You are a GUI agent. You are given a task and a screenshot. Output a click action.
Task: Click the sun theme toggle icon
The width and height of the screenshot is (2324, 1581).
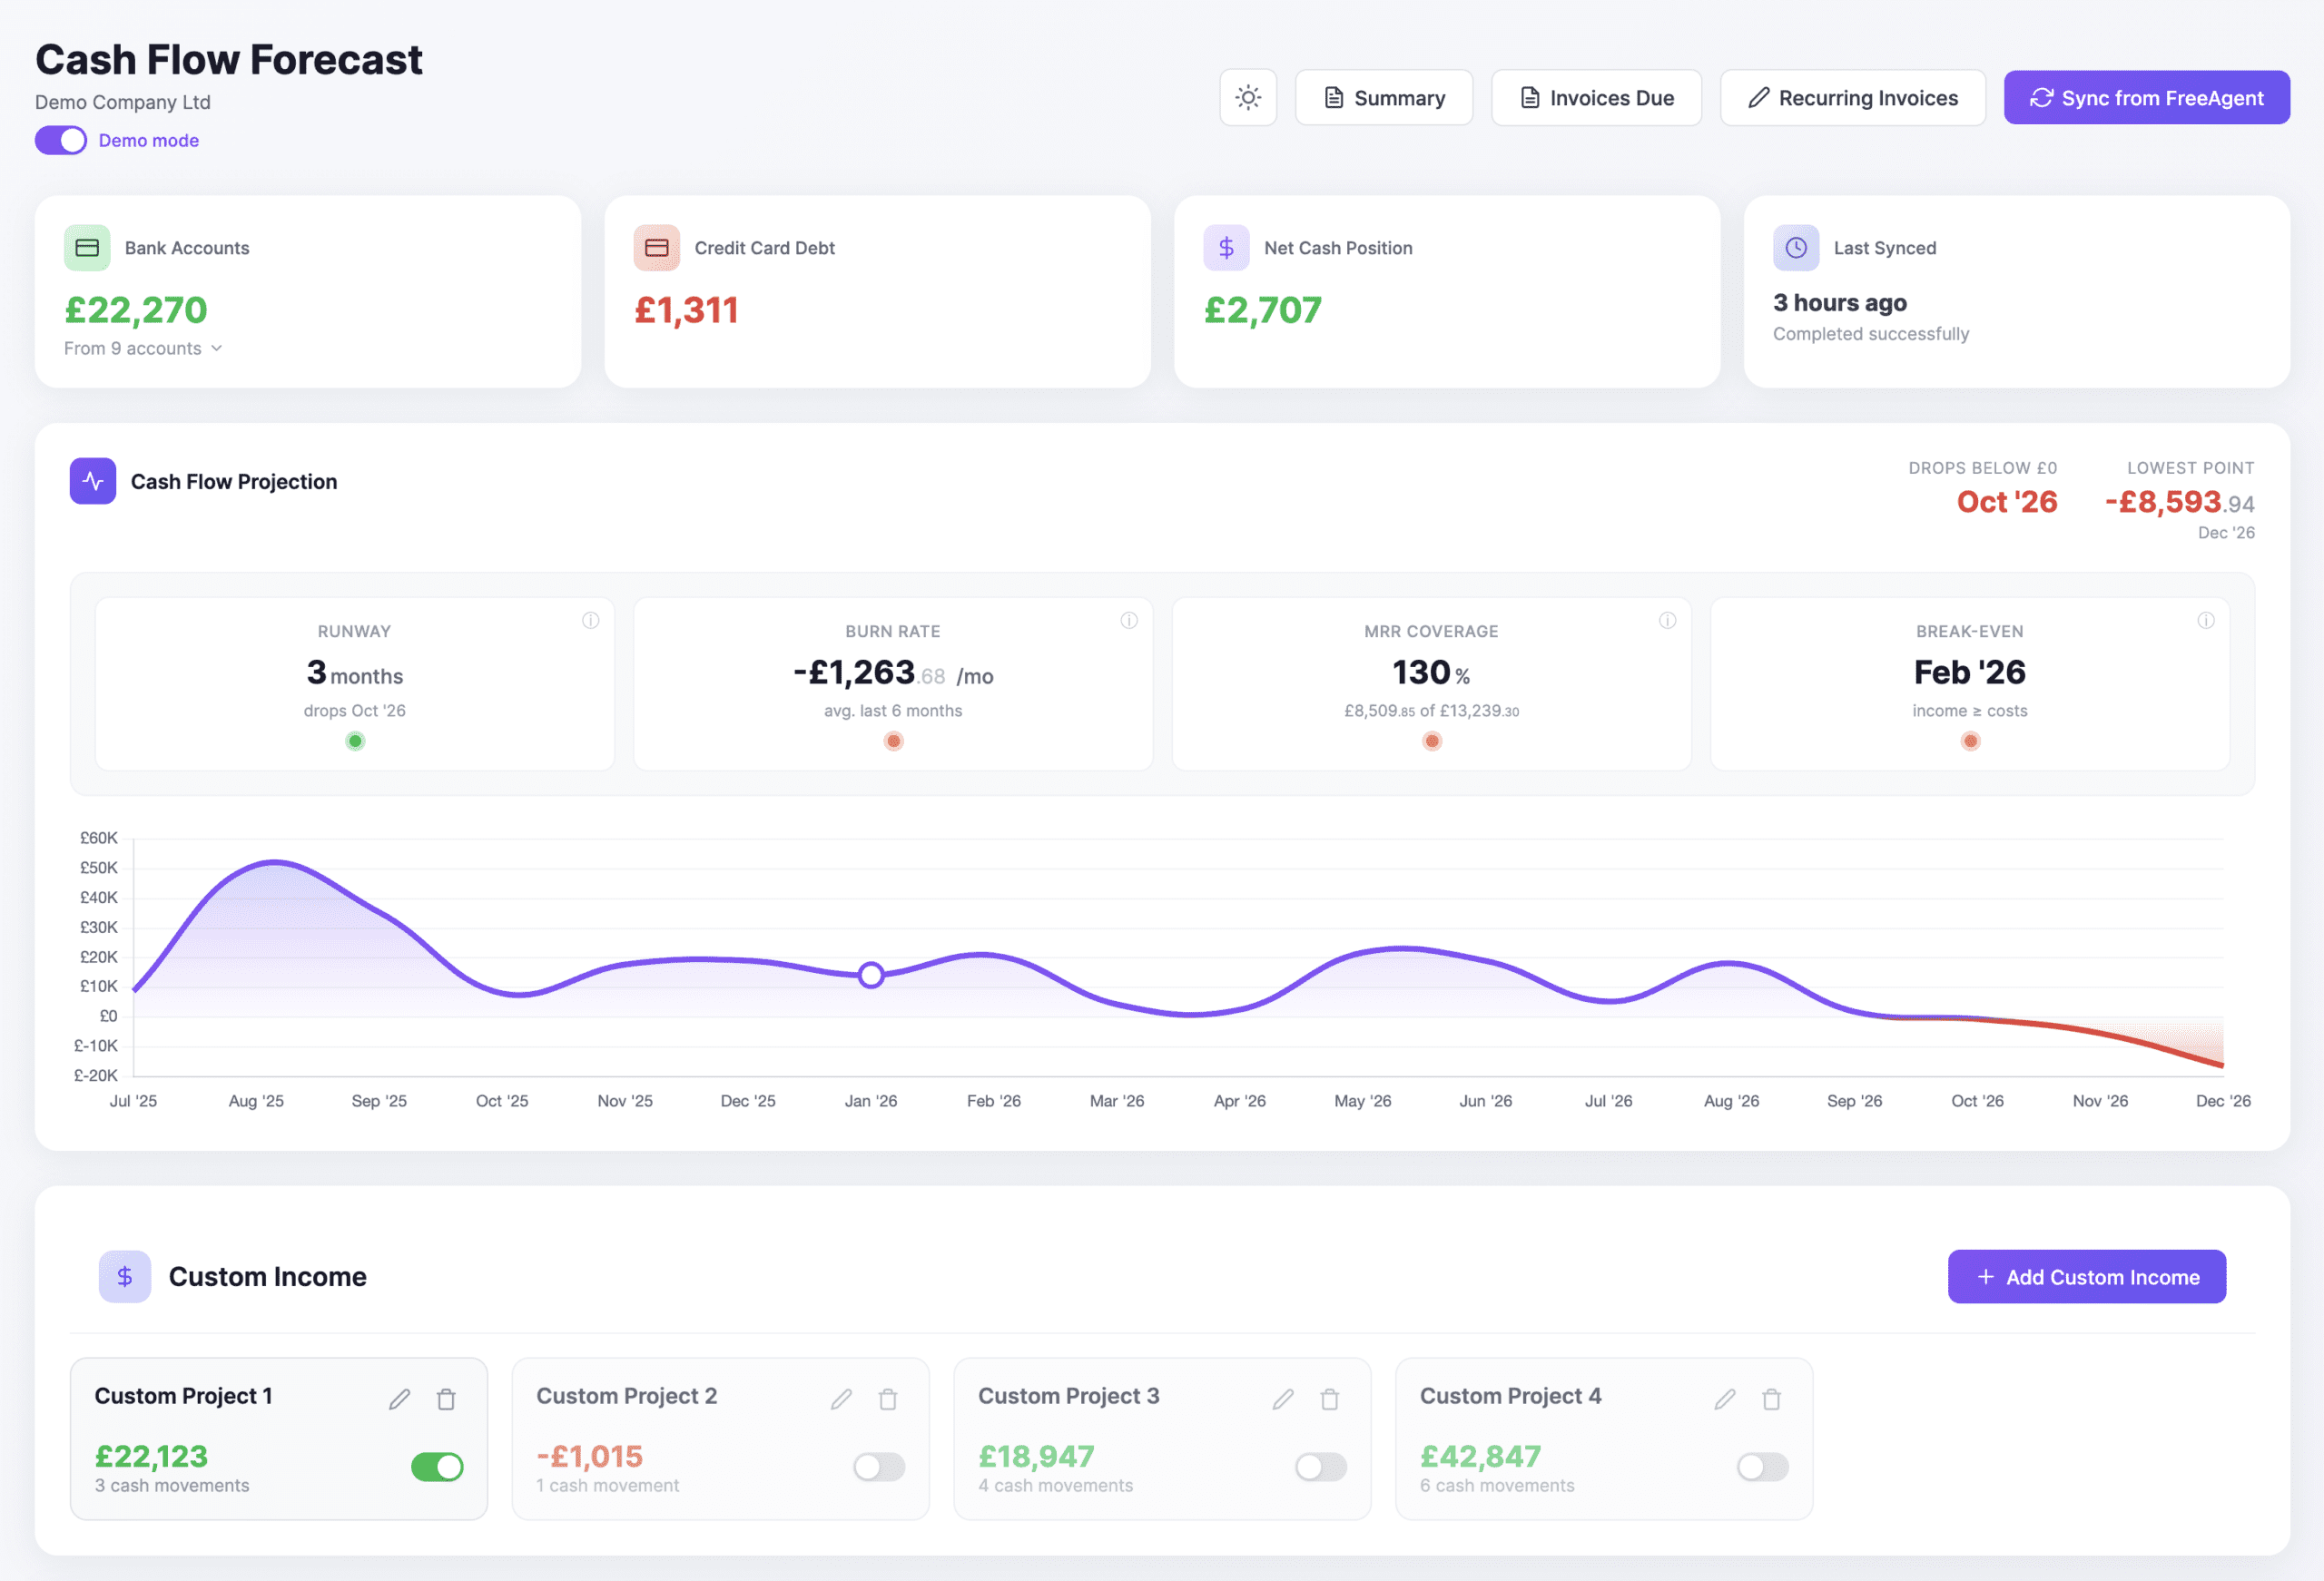[x=1247, y=97]
